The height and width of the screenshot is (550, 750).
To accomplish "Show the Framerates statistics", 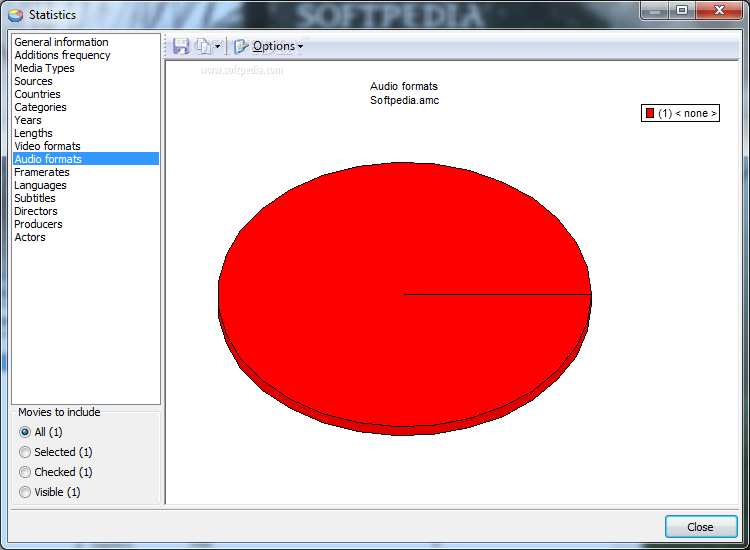I will (x=86, y=172).
